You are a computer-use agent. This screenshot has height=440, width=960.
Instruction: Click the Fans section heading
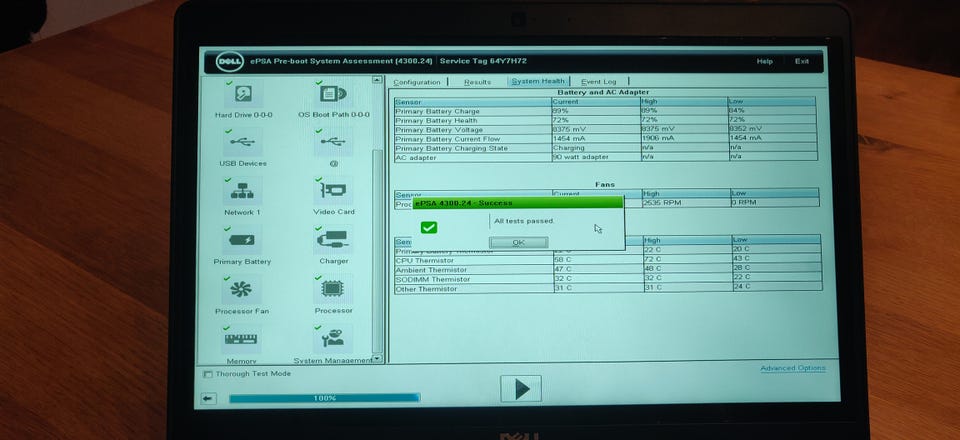(x=604, y=184)
